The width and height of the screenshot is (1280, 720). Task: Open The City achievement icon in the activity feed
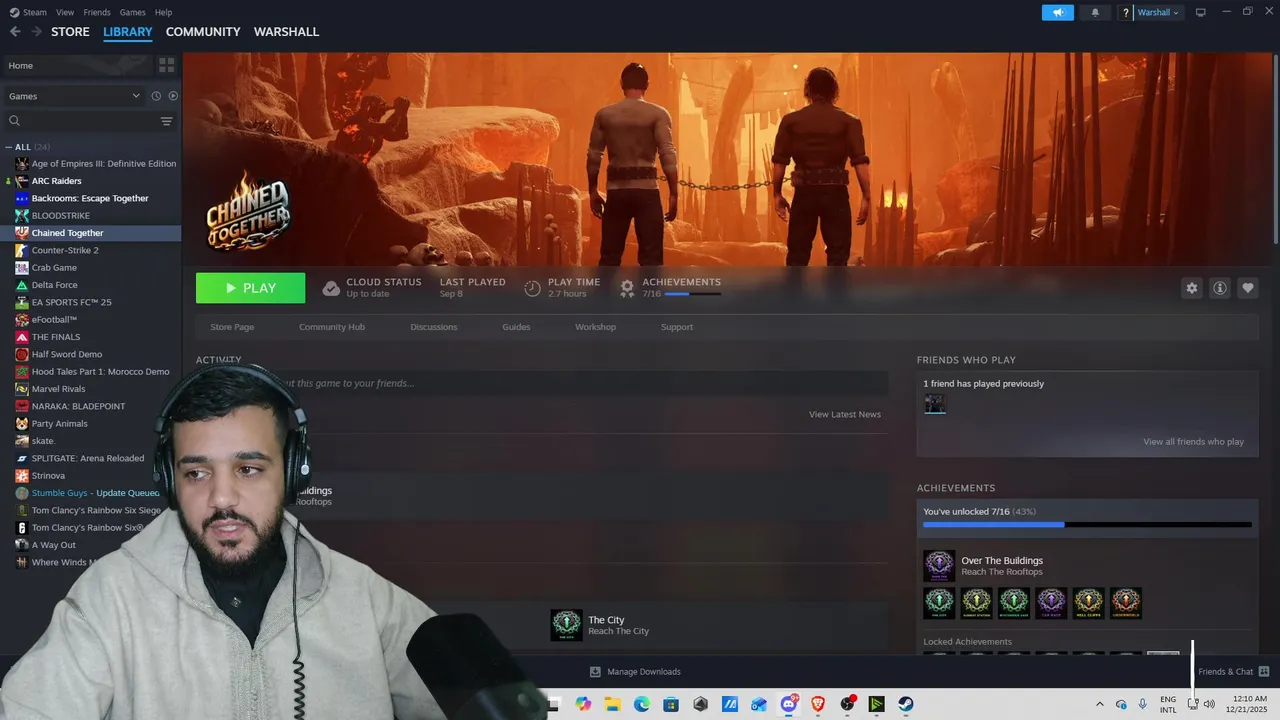tap(567, 625)
